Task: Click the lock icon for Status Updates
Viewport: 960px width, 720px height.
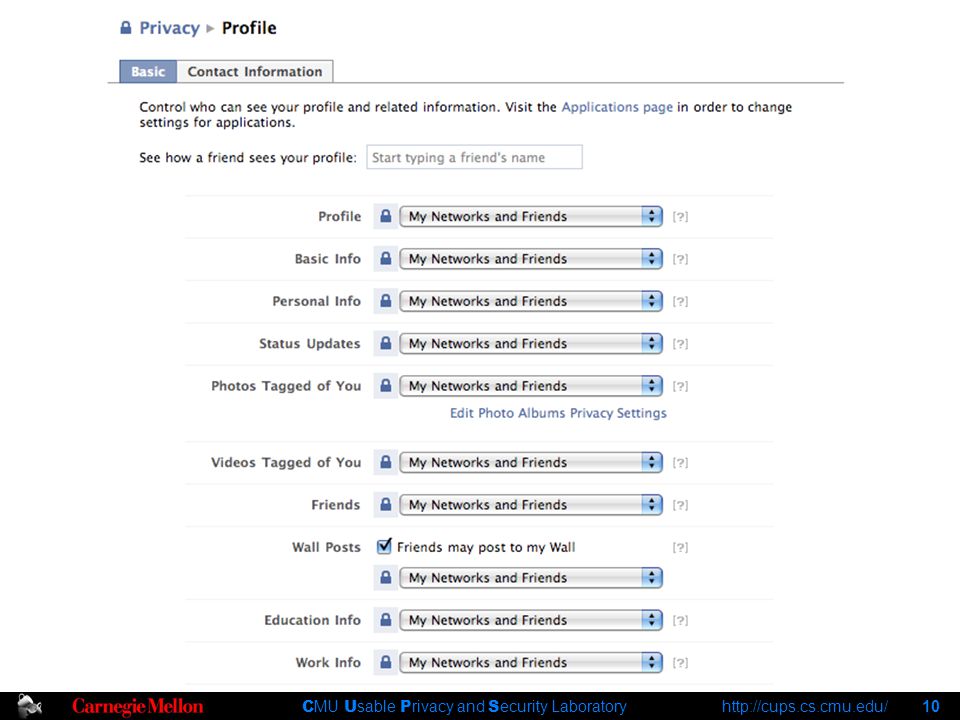Action: coord(386,343)
